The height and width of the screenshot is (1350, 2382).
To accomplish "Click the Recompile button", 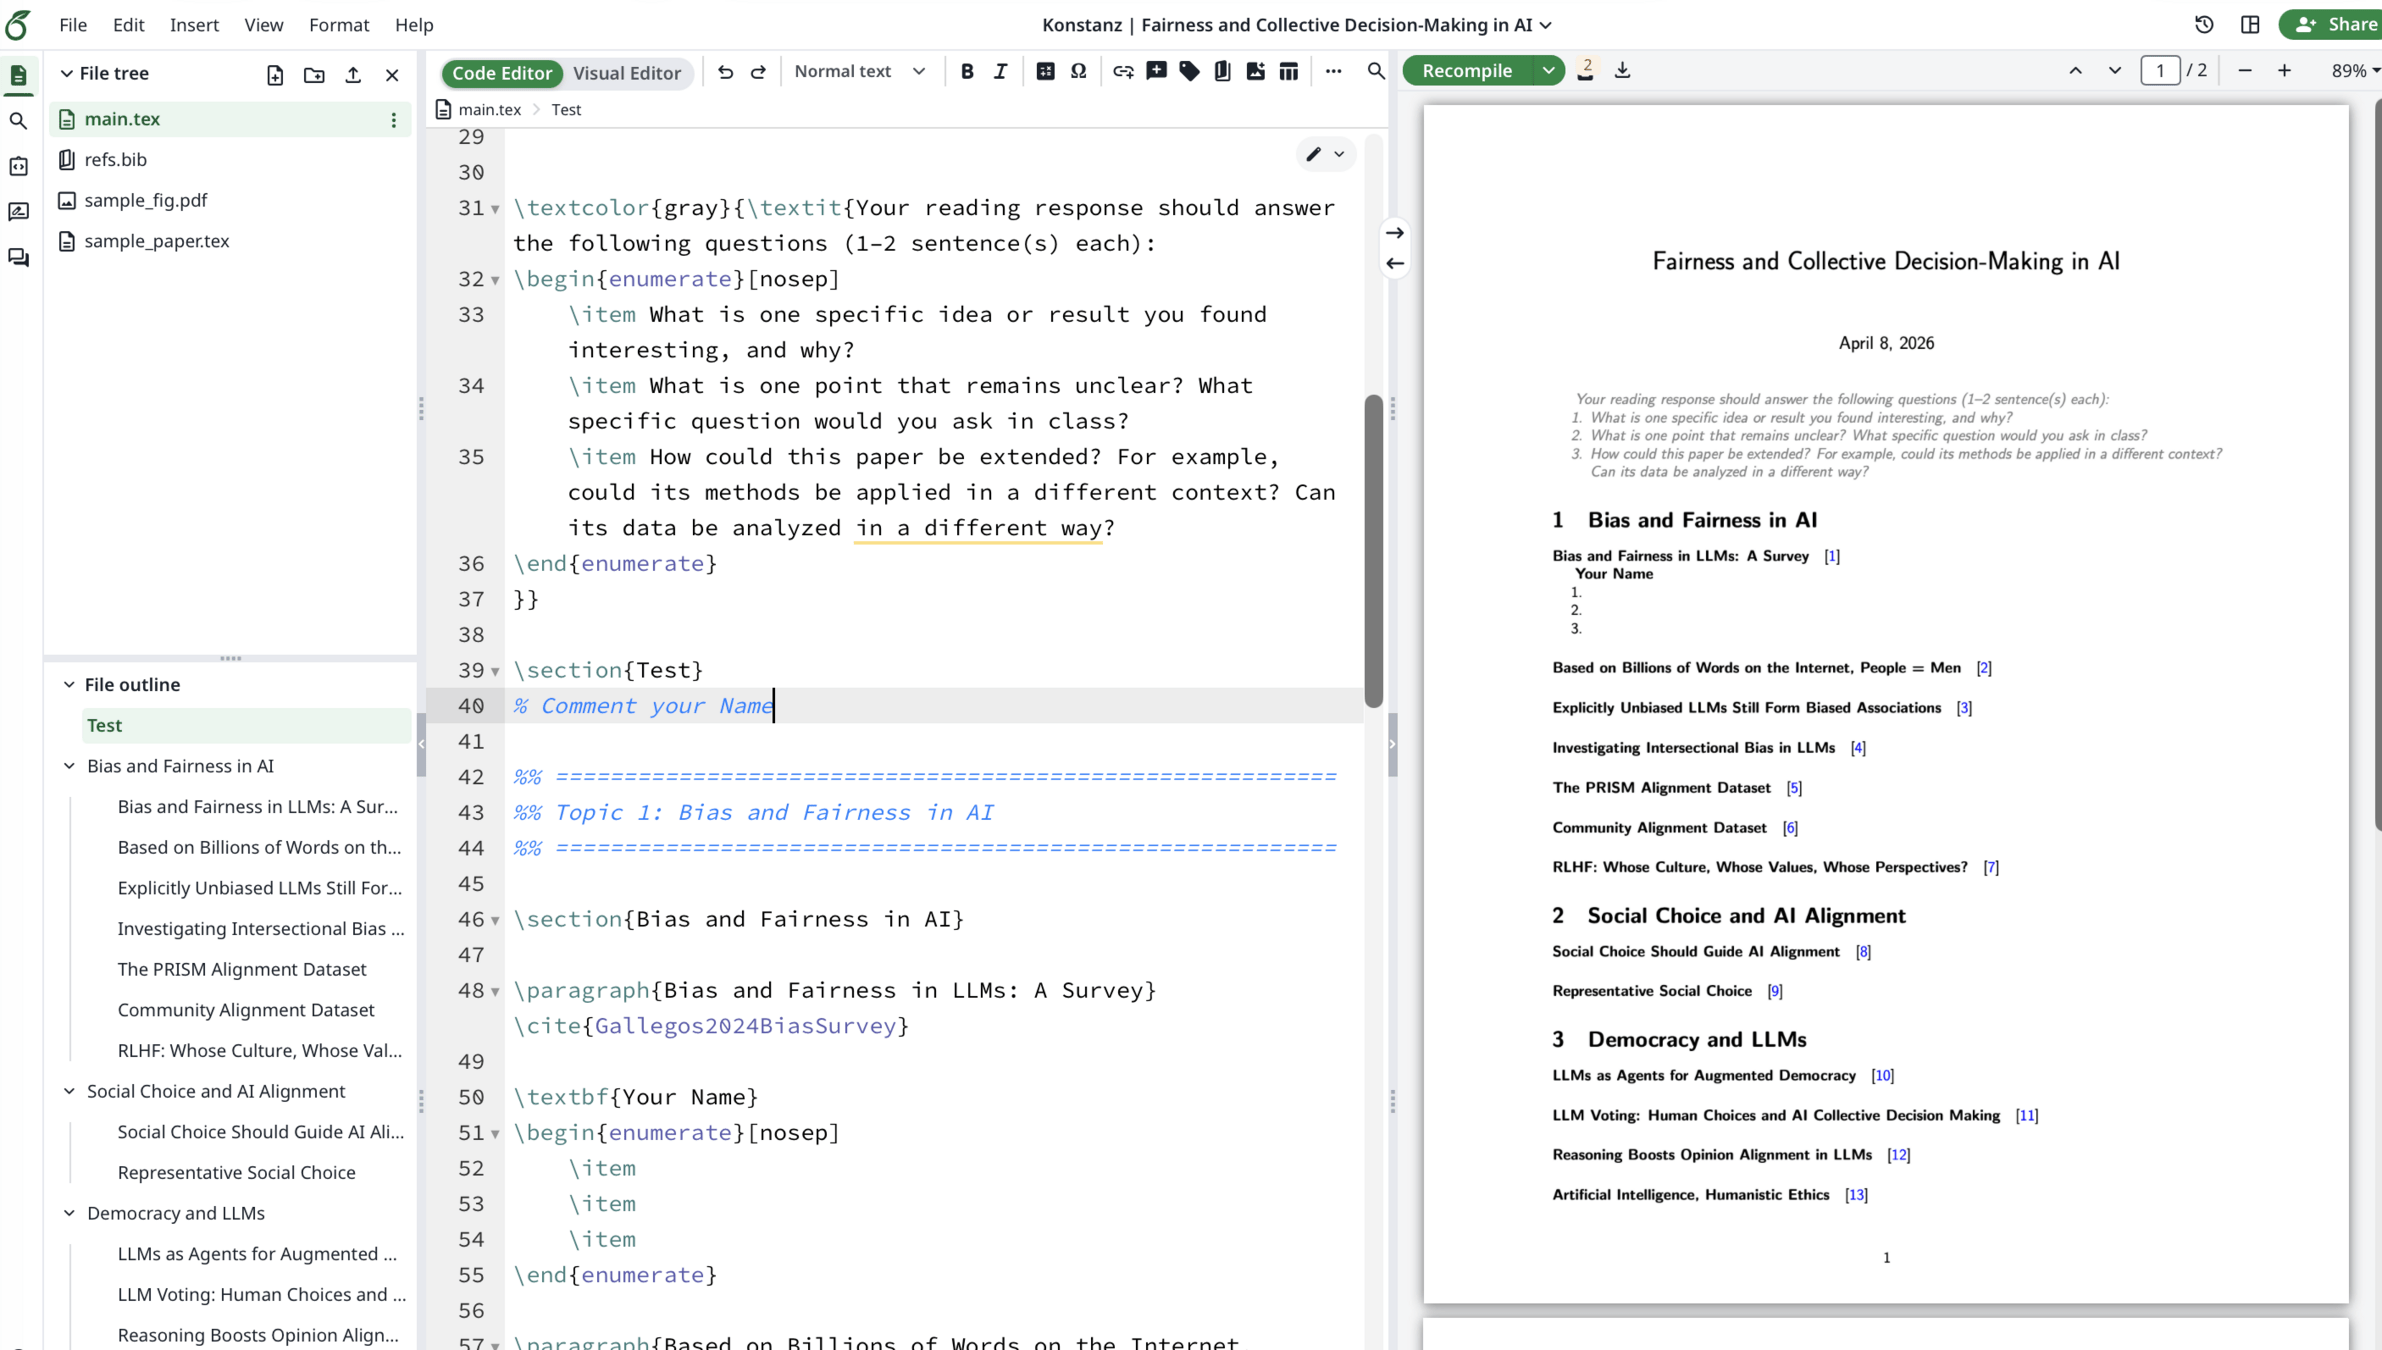I will pyautogui.click(x=1466, y=71).
